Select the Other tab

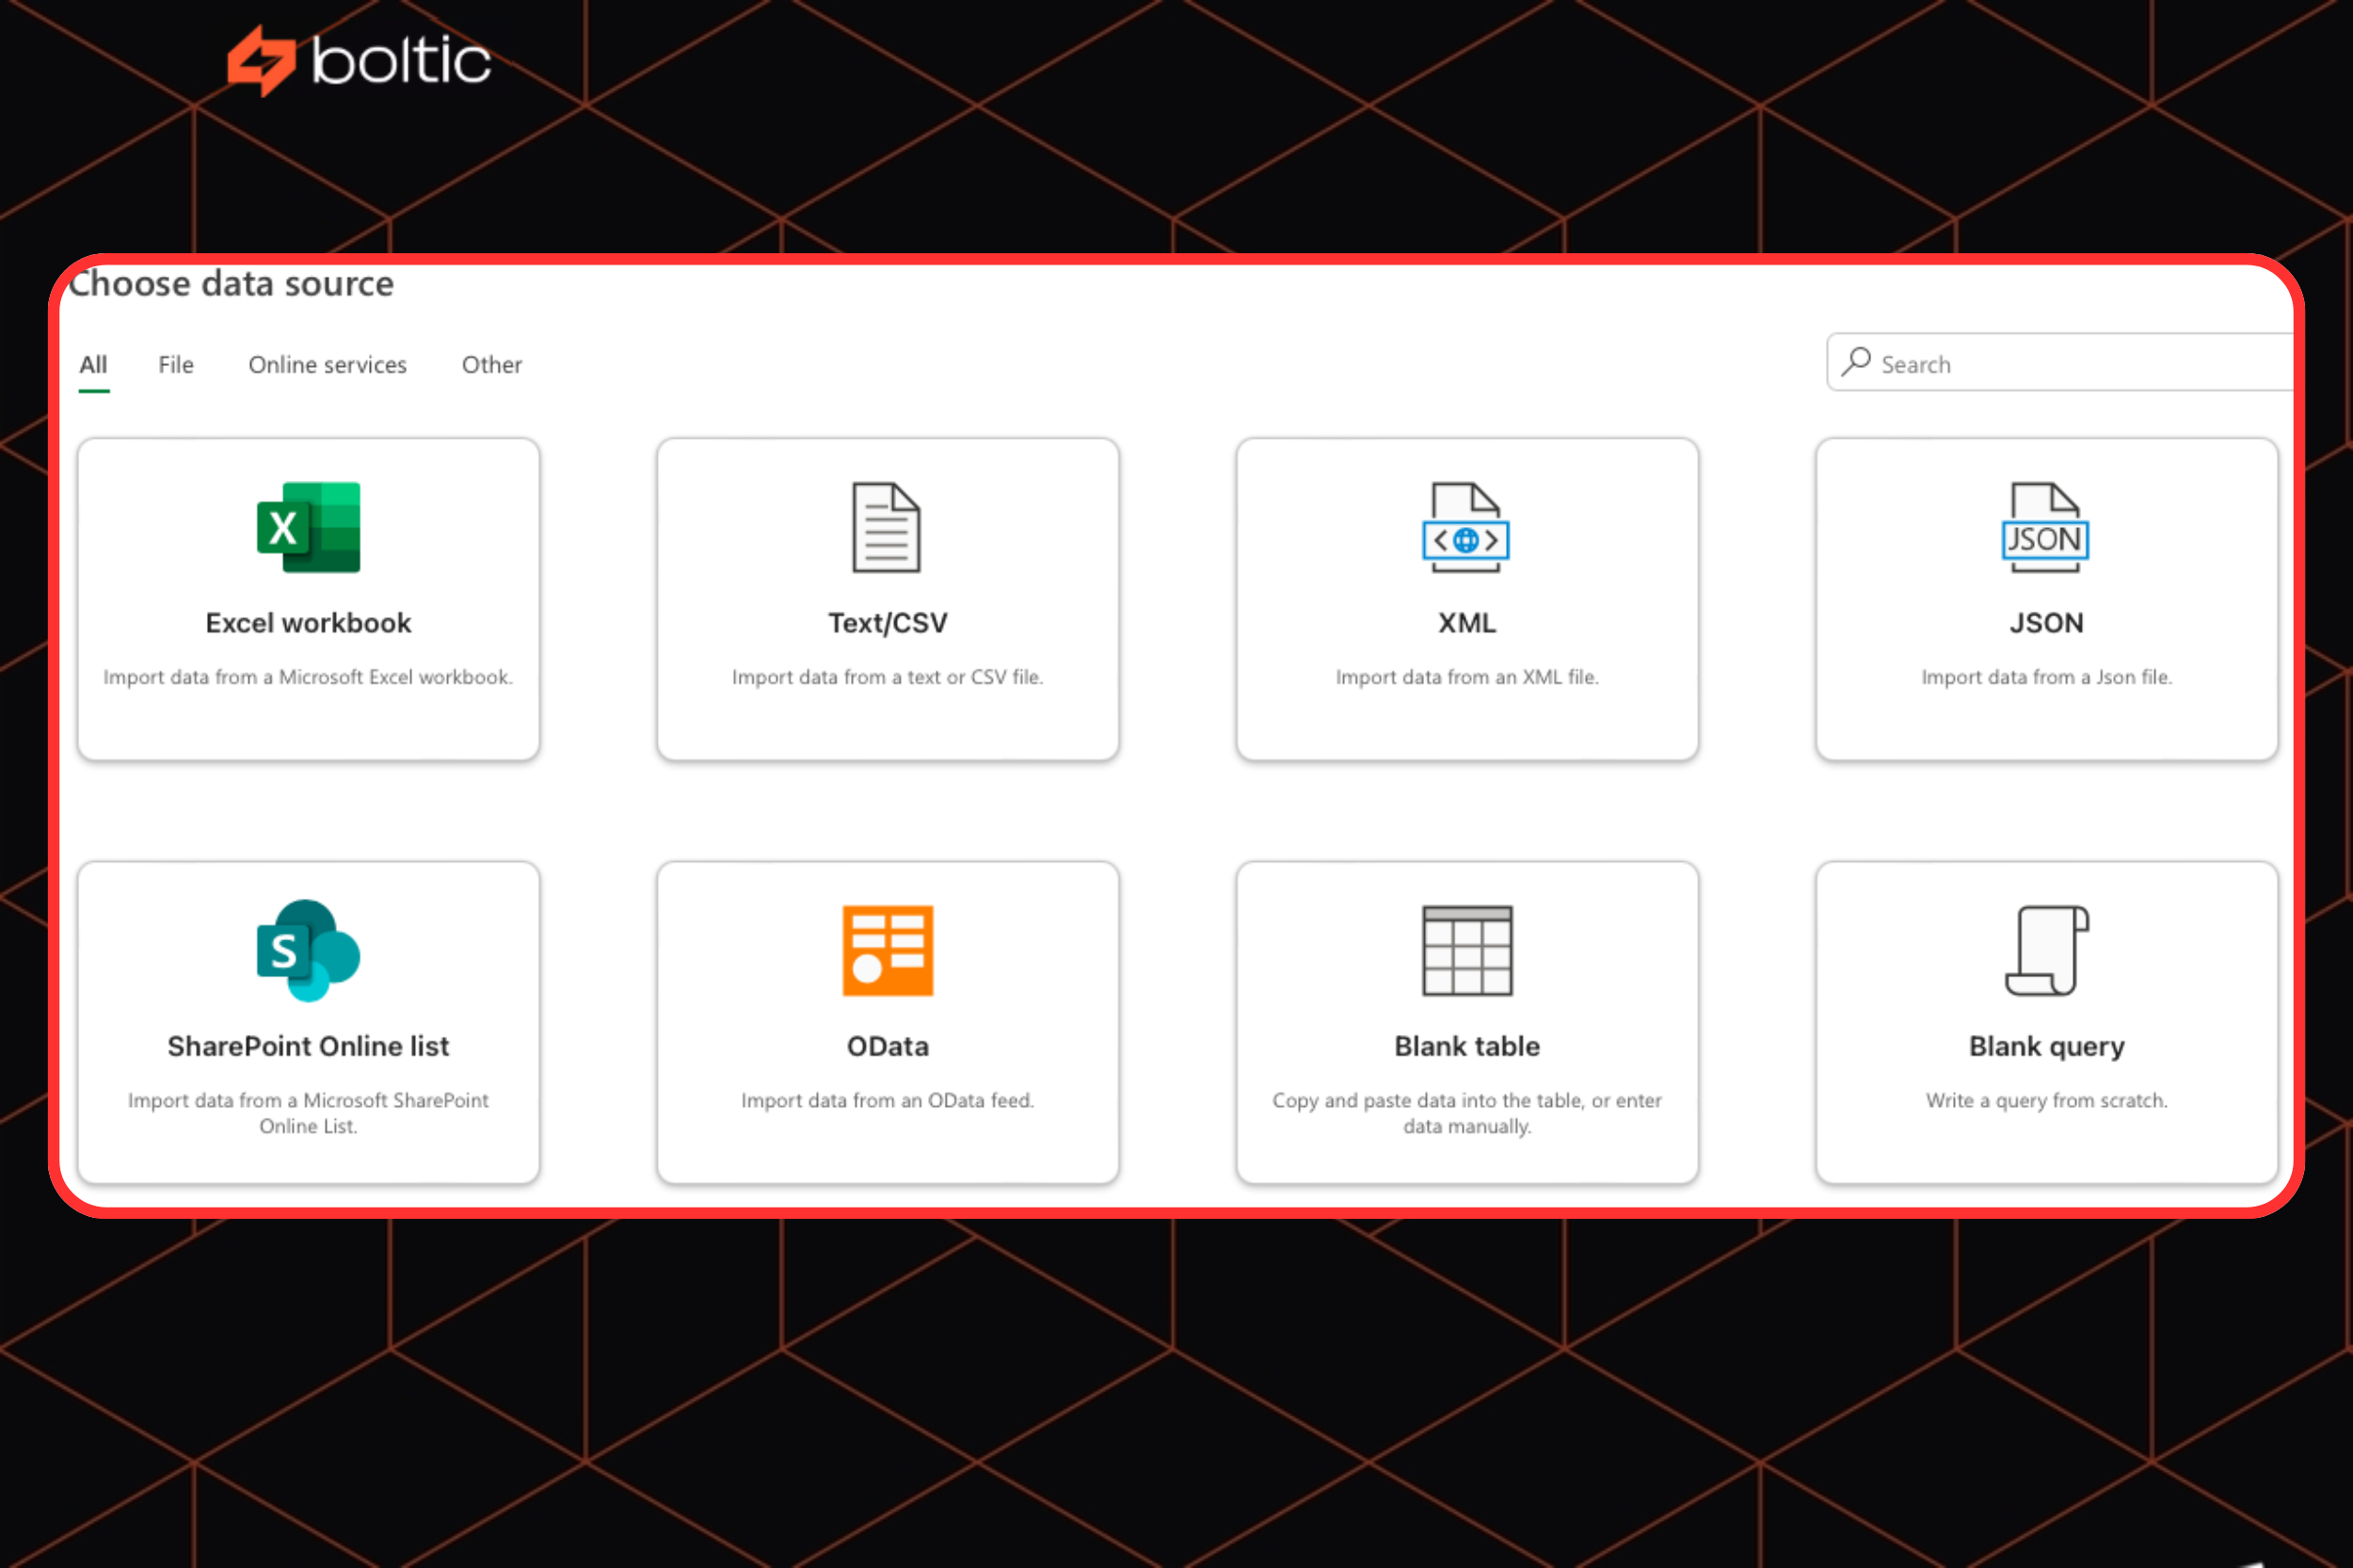pyautogui.click(x=491, y=365)
